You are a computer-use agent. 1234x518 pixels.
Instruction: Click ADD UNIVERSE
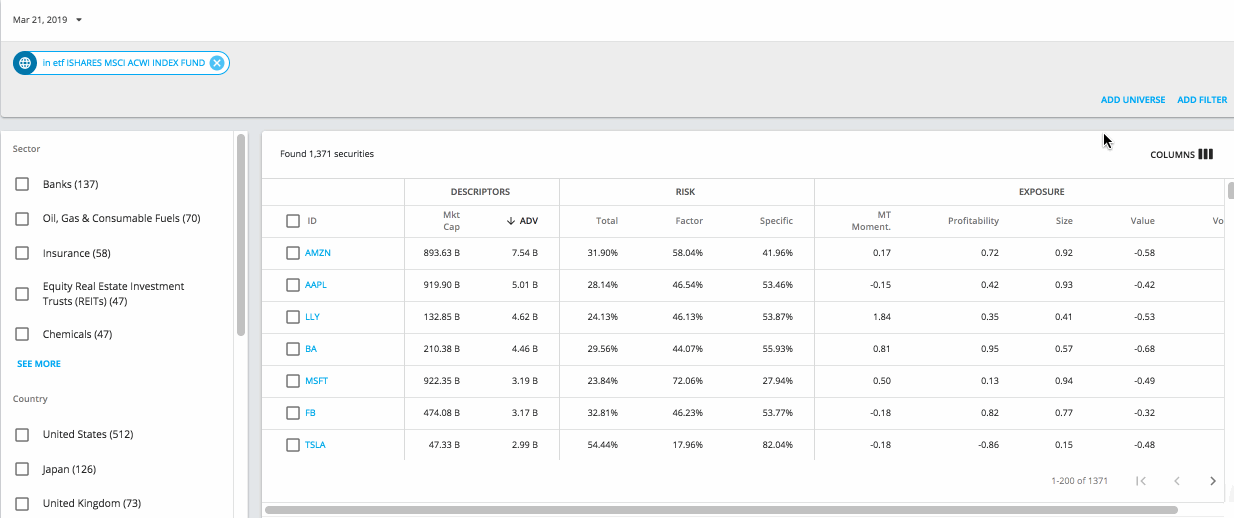(1133, 100)
